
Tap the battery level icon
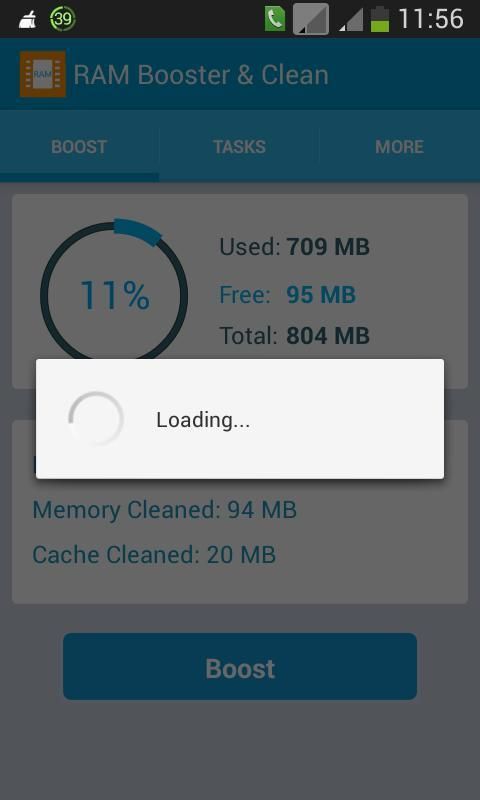(380, 19)
